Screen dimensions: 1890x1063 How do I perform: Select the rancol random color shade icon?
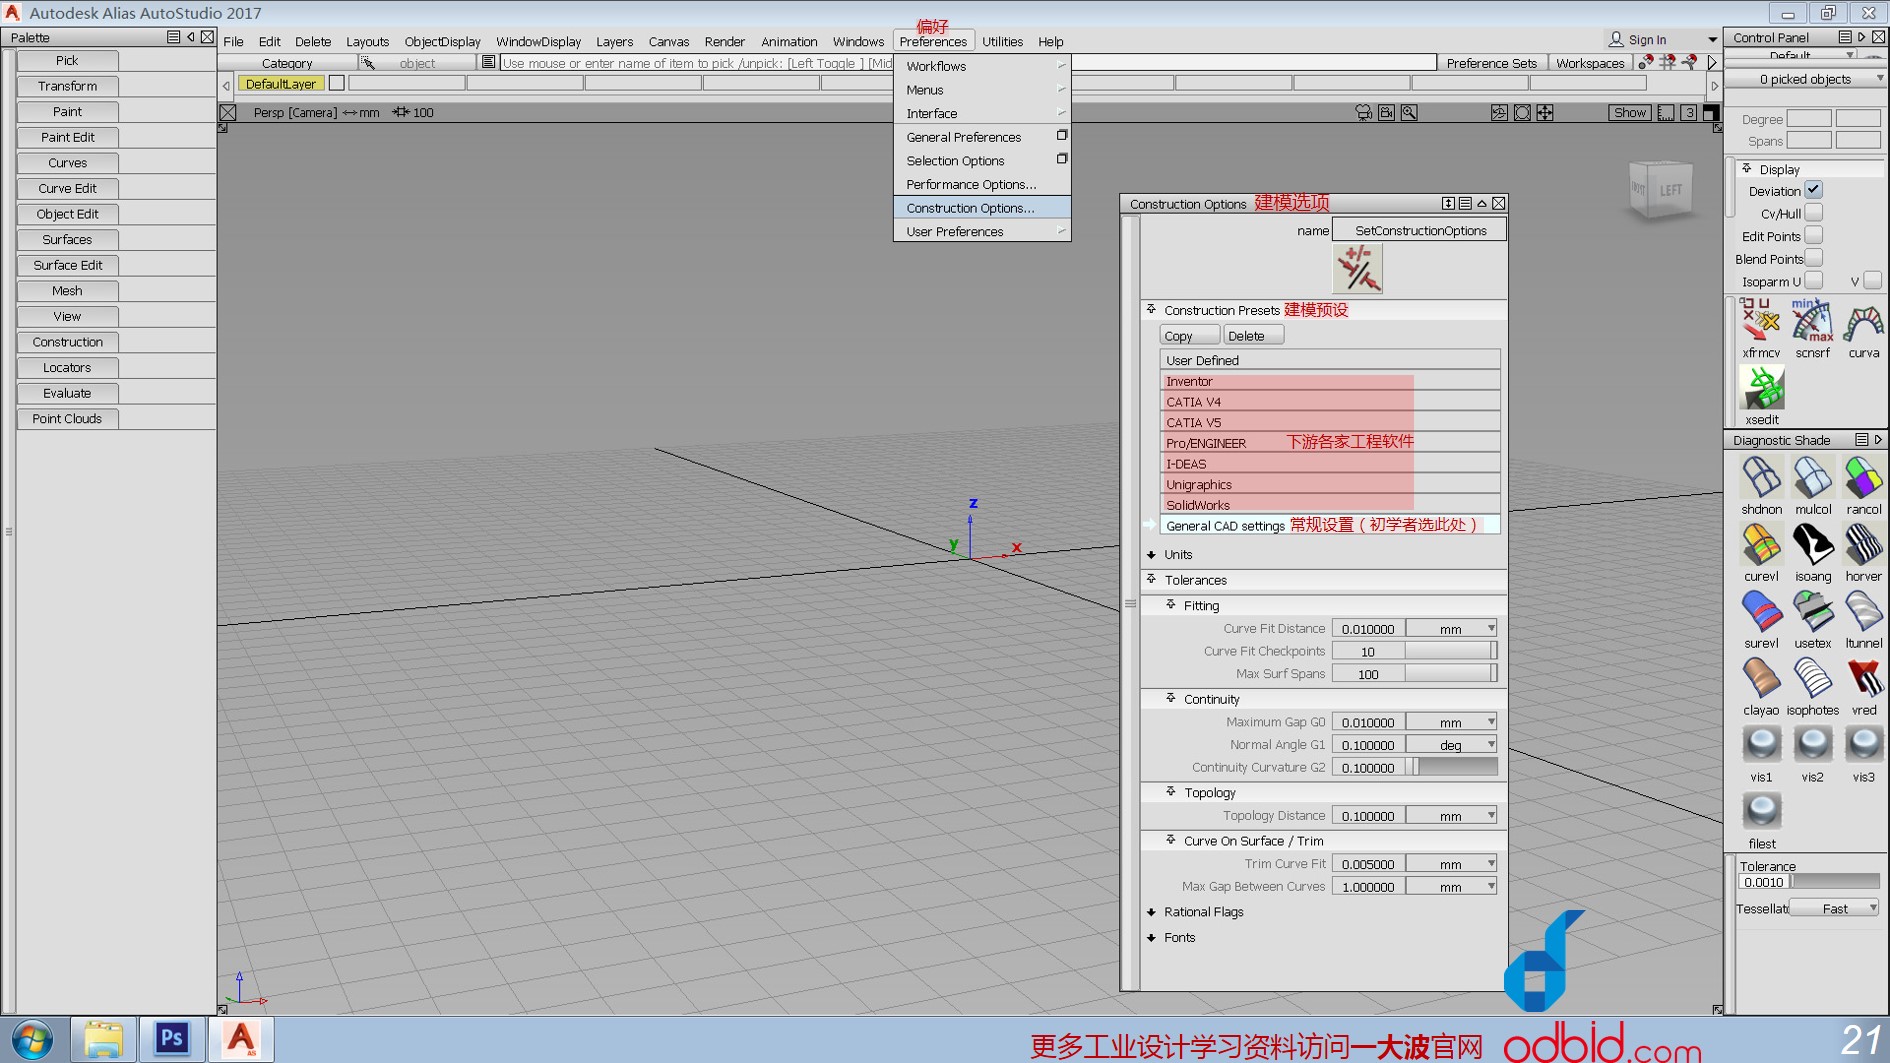pos(1863,478)
